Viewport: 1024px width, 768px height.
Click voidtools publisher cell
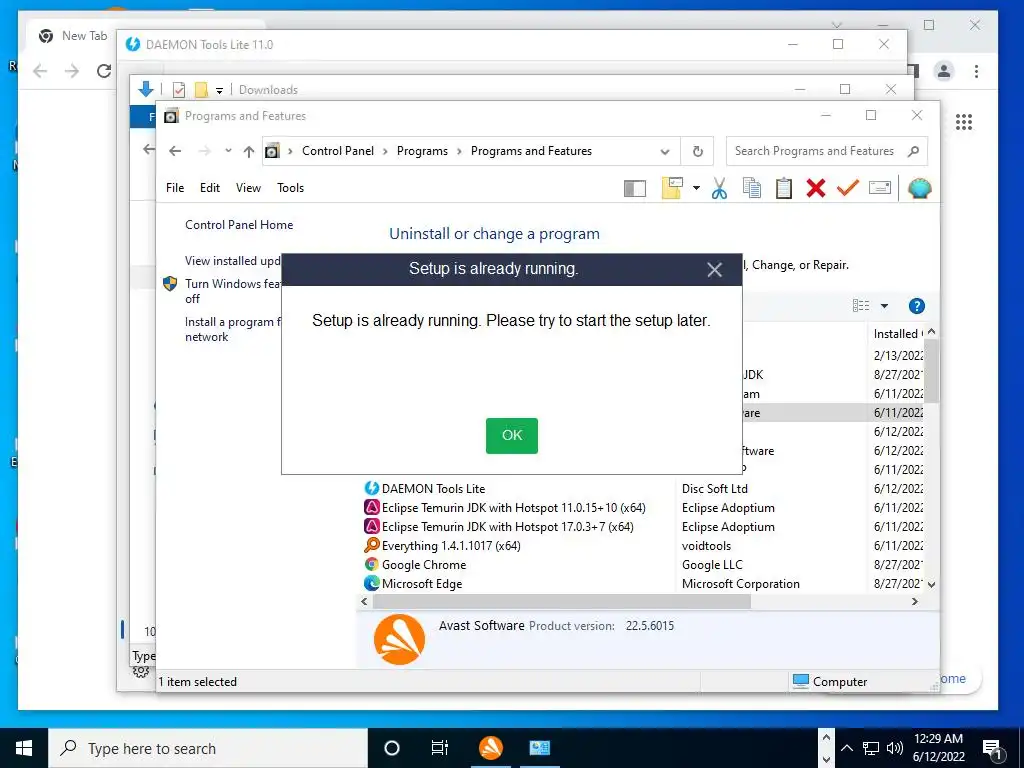[x=706, y=545]
